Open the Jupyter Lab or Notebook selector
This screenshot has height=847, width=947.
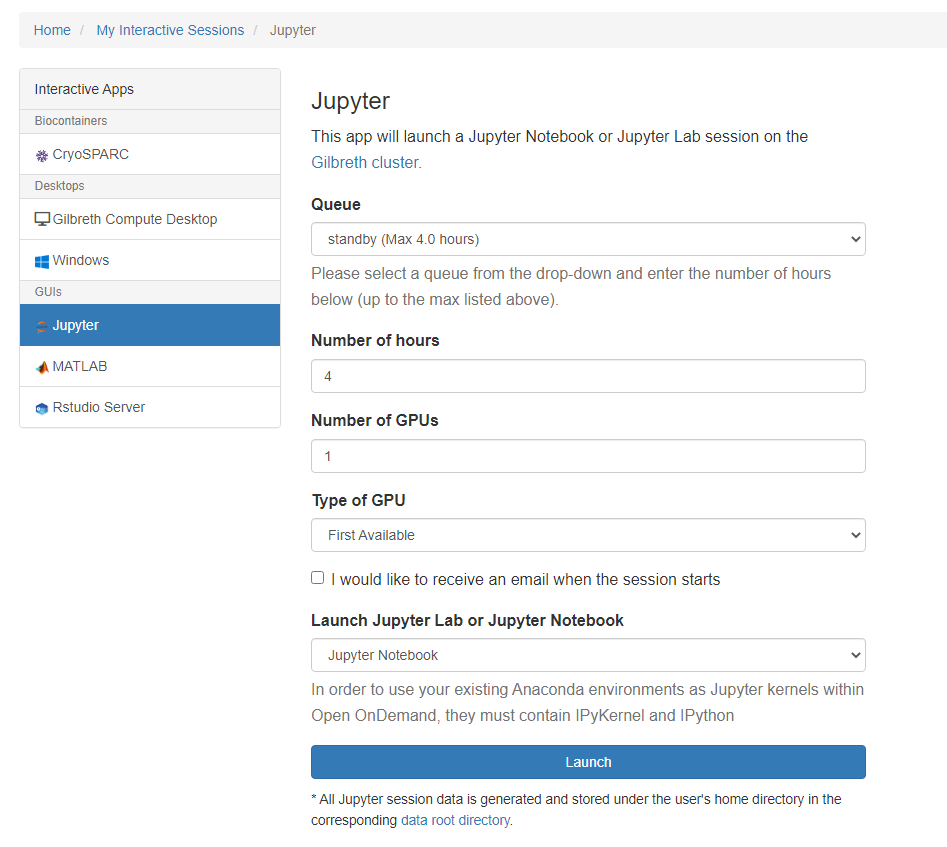588,655
